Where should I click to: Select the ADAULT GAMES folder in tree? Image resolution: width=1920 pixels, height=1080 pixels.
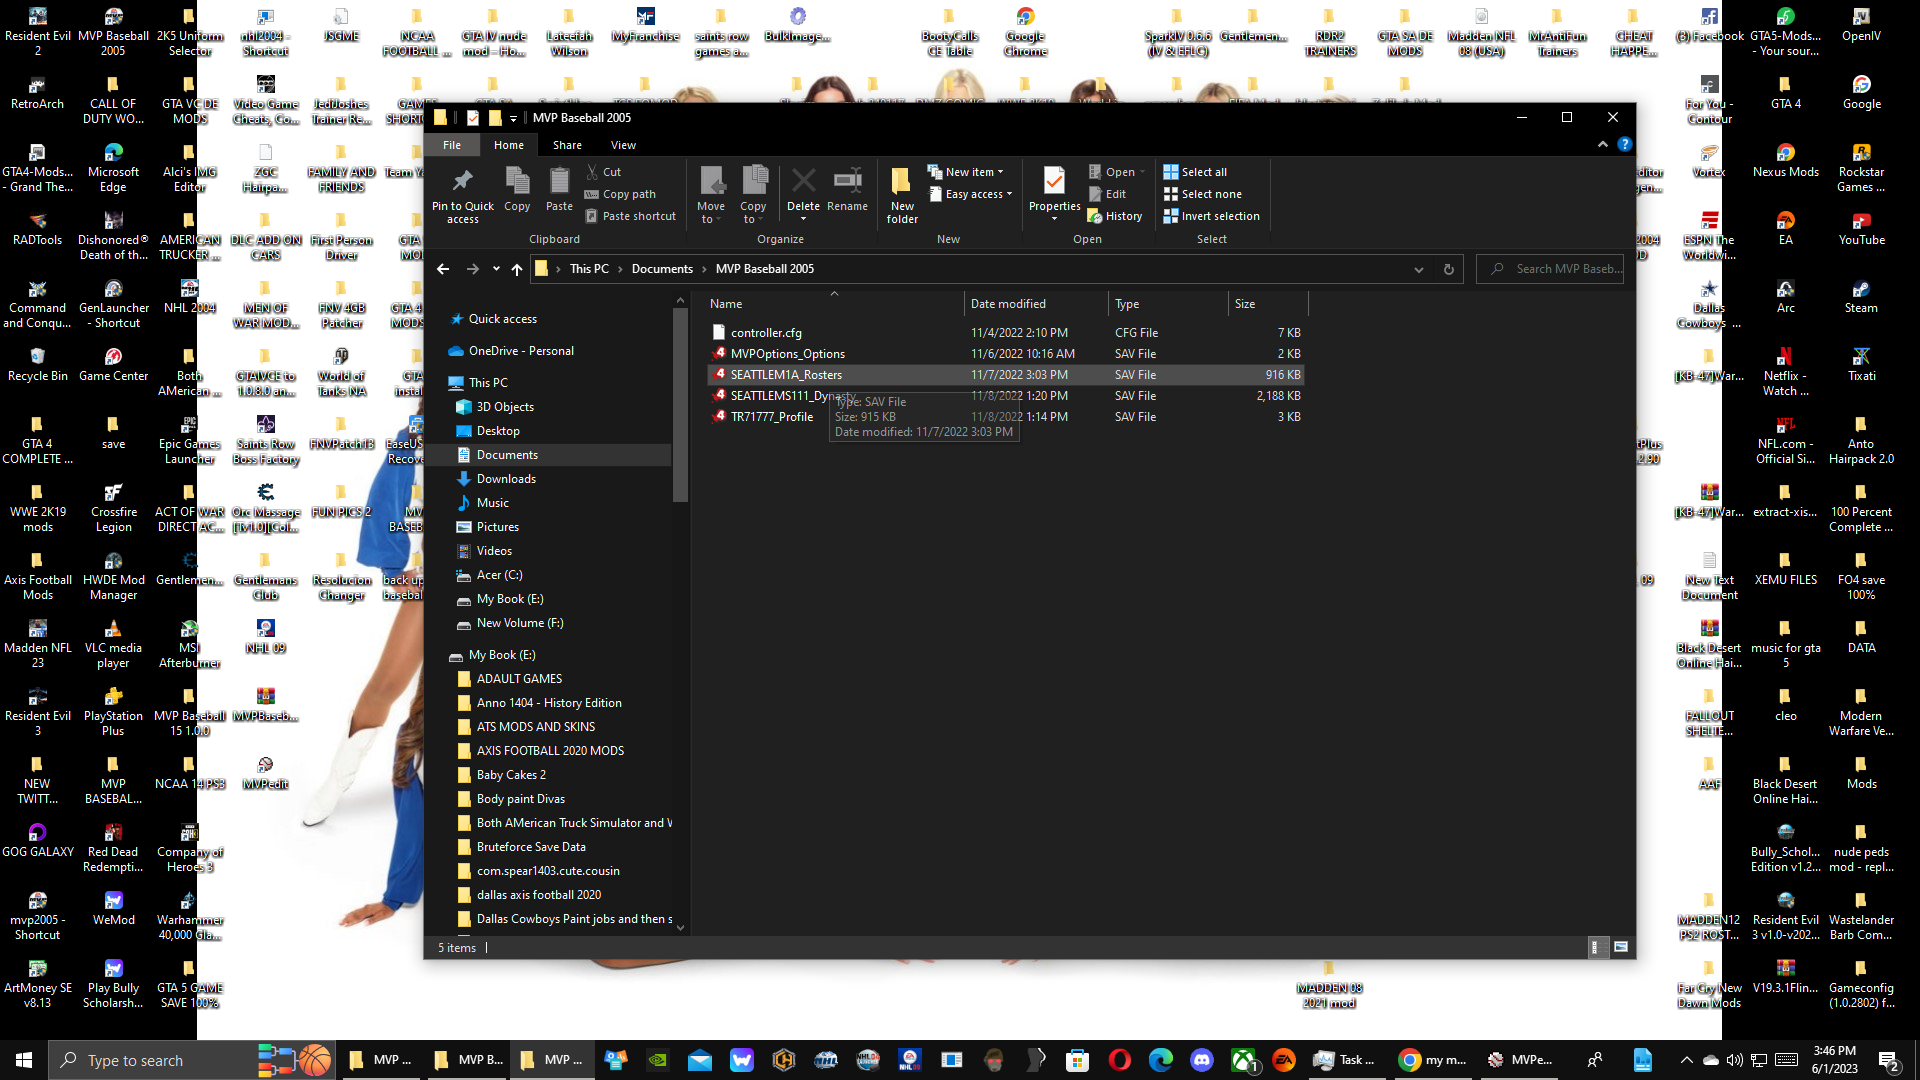pyautogui.click(x=519, y=679)
